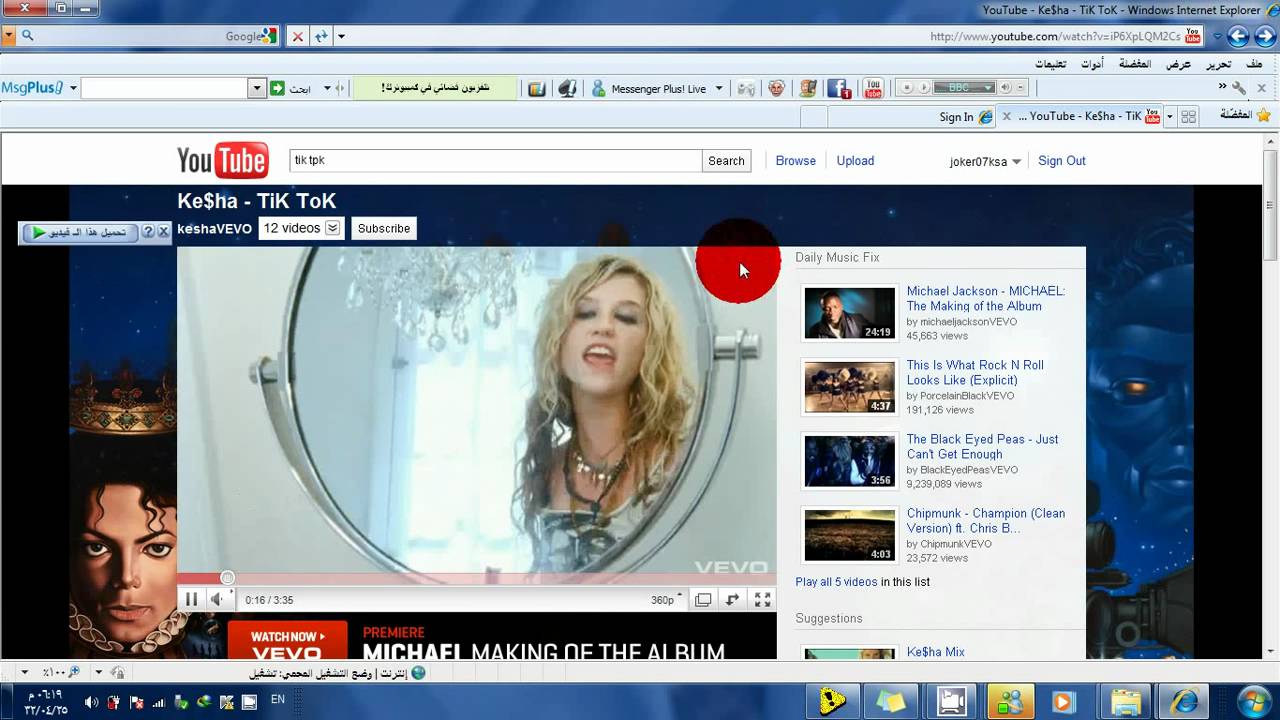Open the Arabic Tools menu (أدوات)

point(1092,64)
